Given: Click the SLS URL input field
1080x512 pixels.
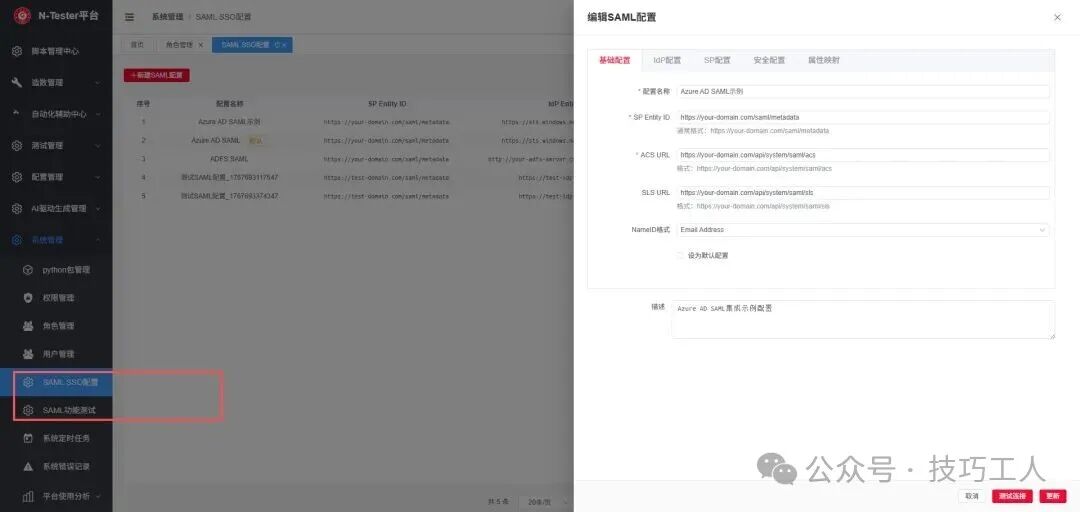Looking at the screenshot, I should [x=862, y=193].
